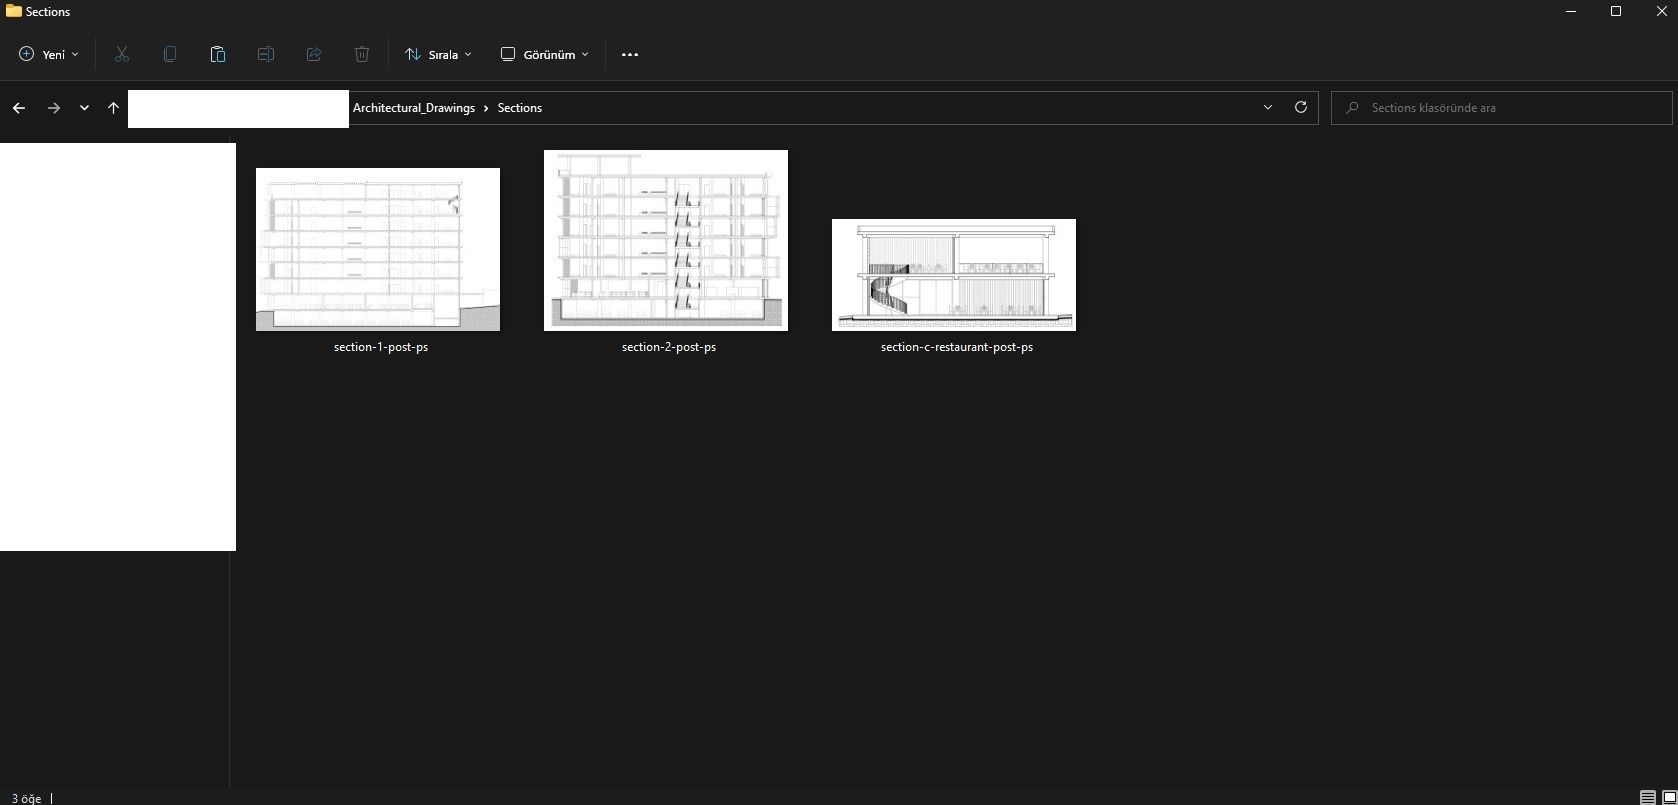Show recent locations dropdown arrow
Viewport: 1678px width, 805px height.
(84, 108)
